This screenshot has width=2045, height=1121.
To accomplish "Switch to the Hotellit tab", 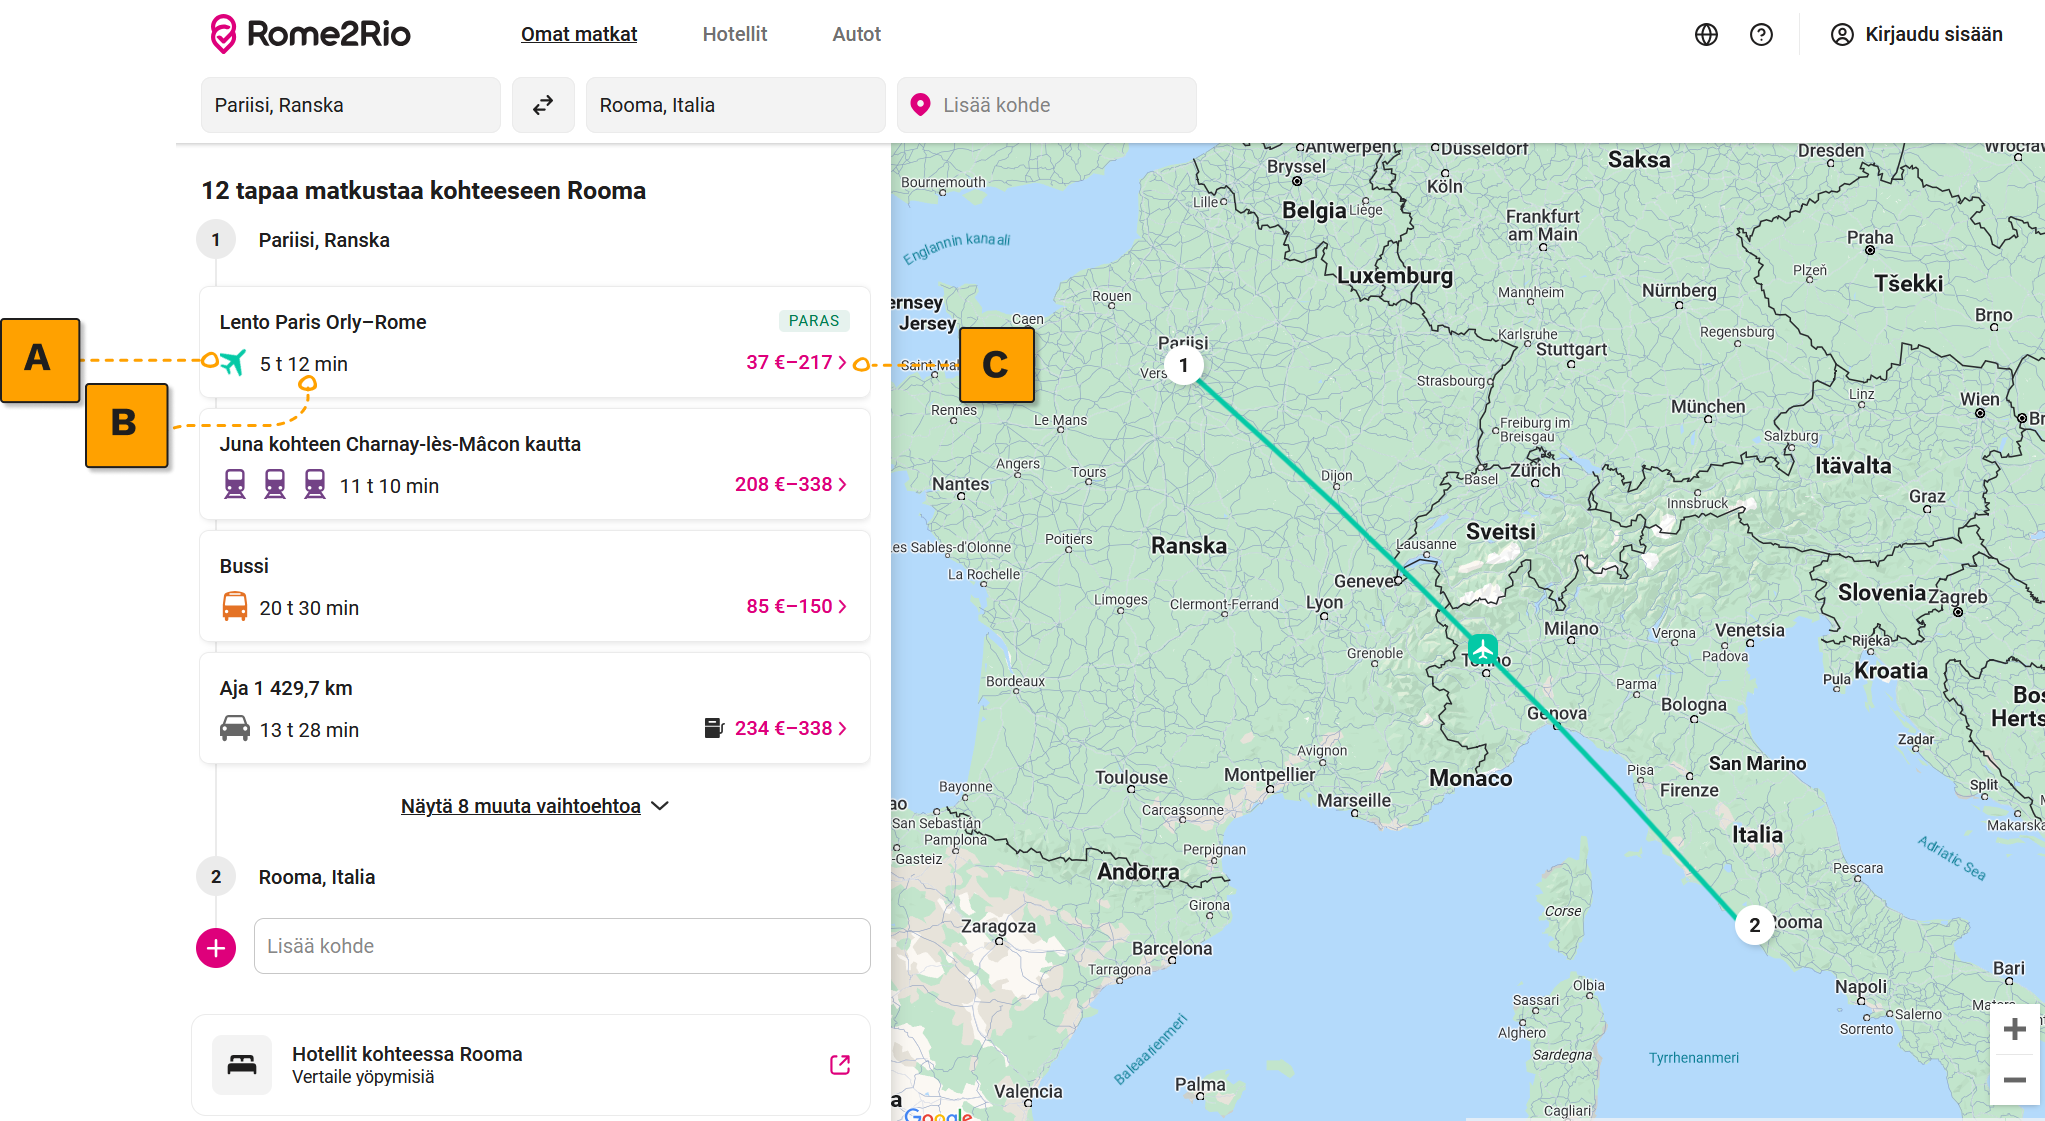I will click(x=734, y=35).
